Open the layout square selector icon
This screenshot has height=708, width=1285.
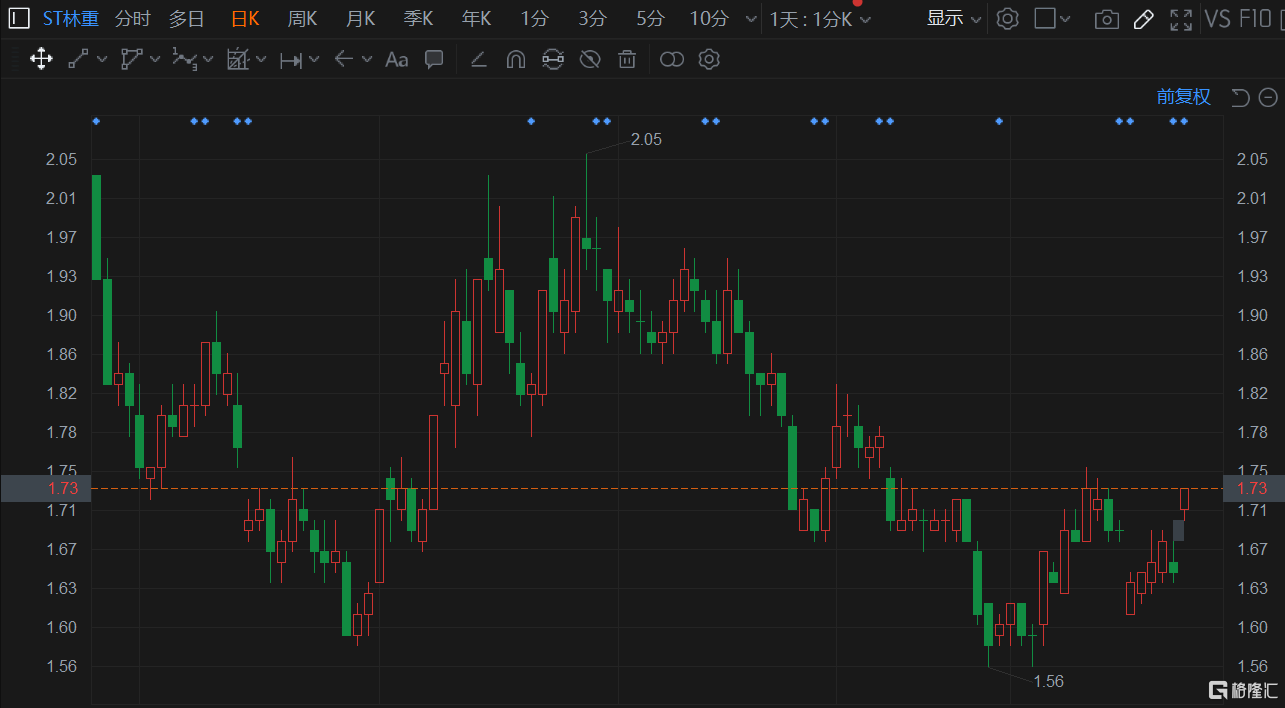[x=1045, y=18]
